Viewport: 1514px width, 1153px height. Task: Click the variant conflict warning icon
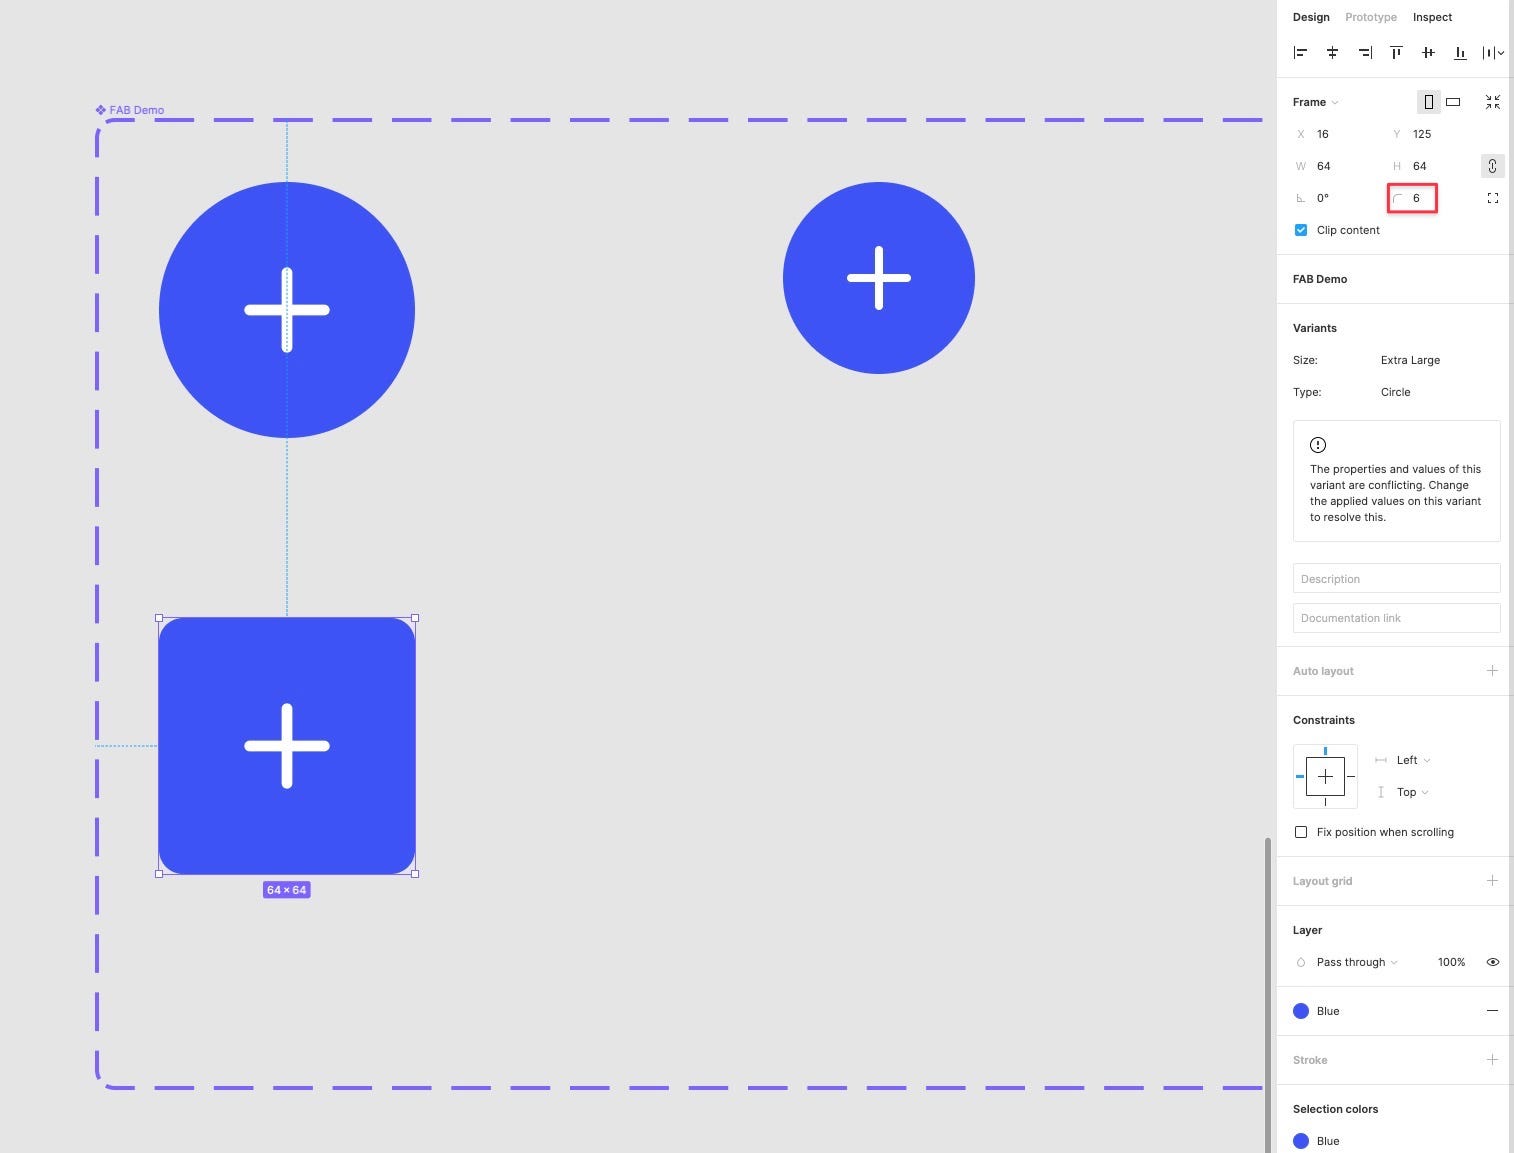1318,445
